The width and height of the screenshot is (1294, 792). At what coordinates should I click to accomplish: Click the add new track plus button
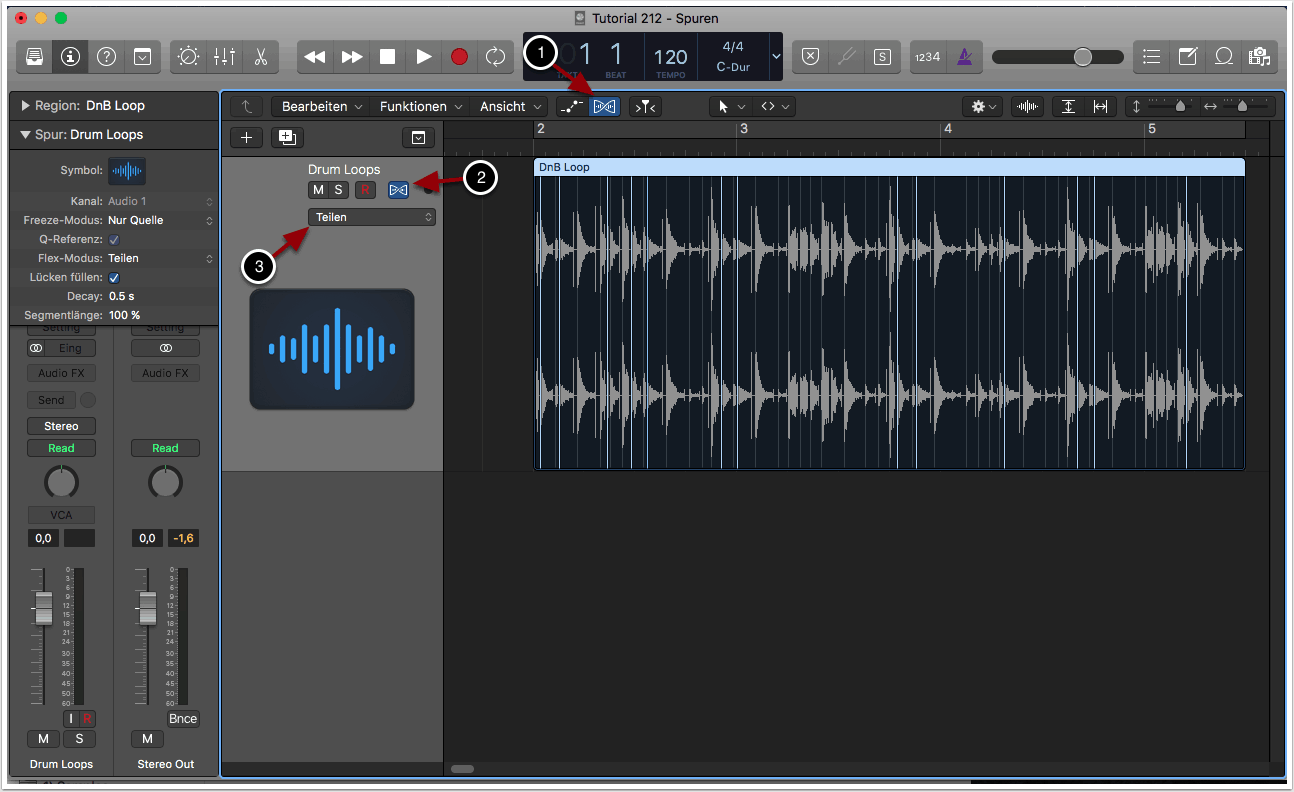(246, 138)
